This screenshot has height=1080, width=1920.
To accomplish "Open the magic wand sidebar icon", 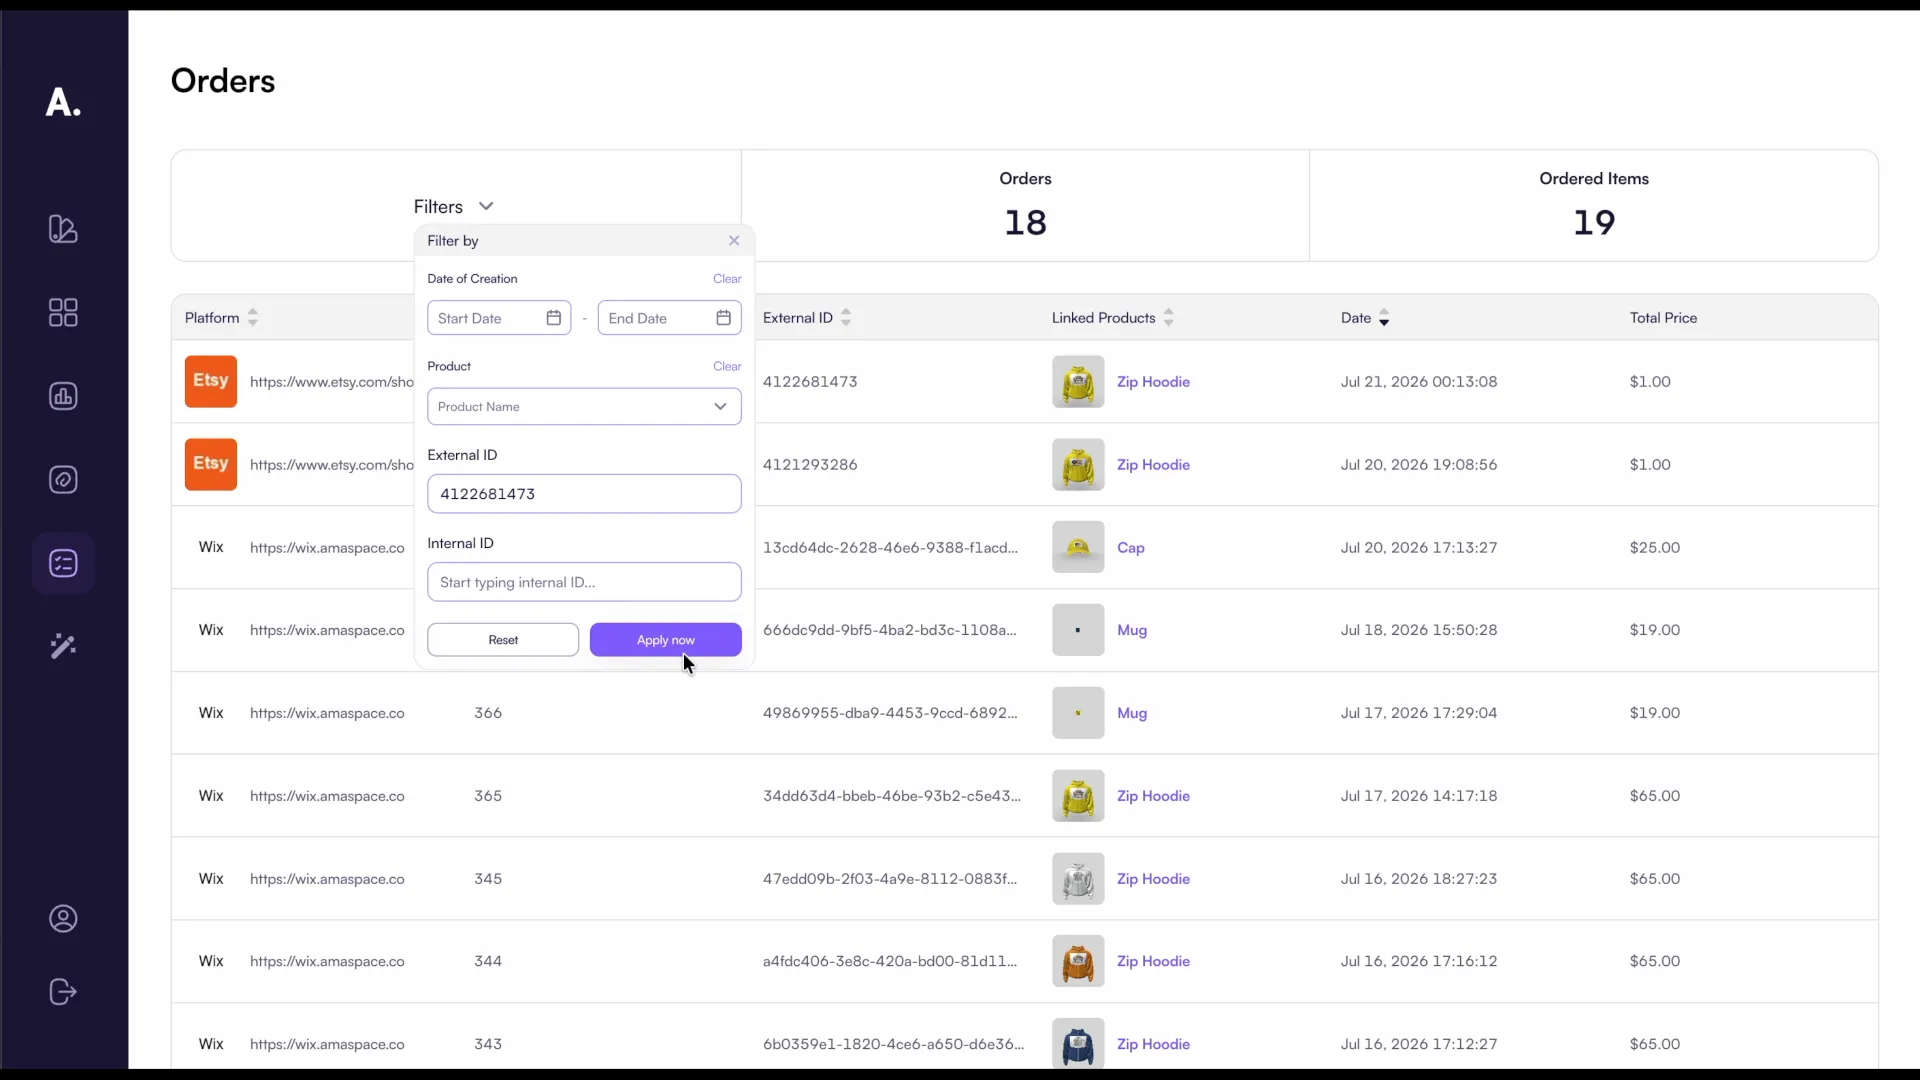I will [x=63, y=646].
